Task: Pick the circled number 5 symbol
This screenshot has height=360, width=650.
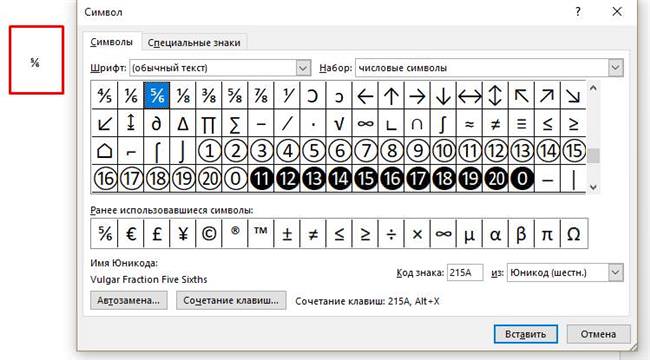Action: click(x=313, y=151)
